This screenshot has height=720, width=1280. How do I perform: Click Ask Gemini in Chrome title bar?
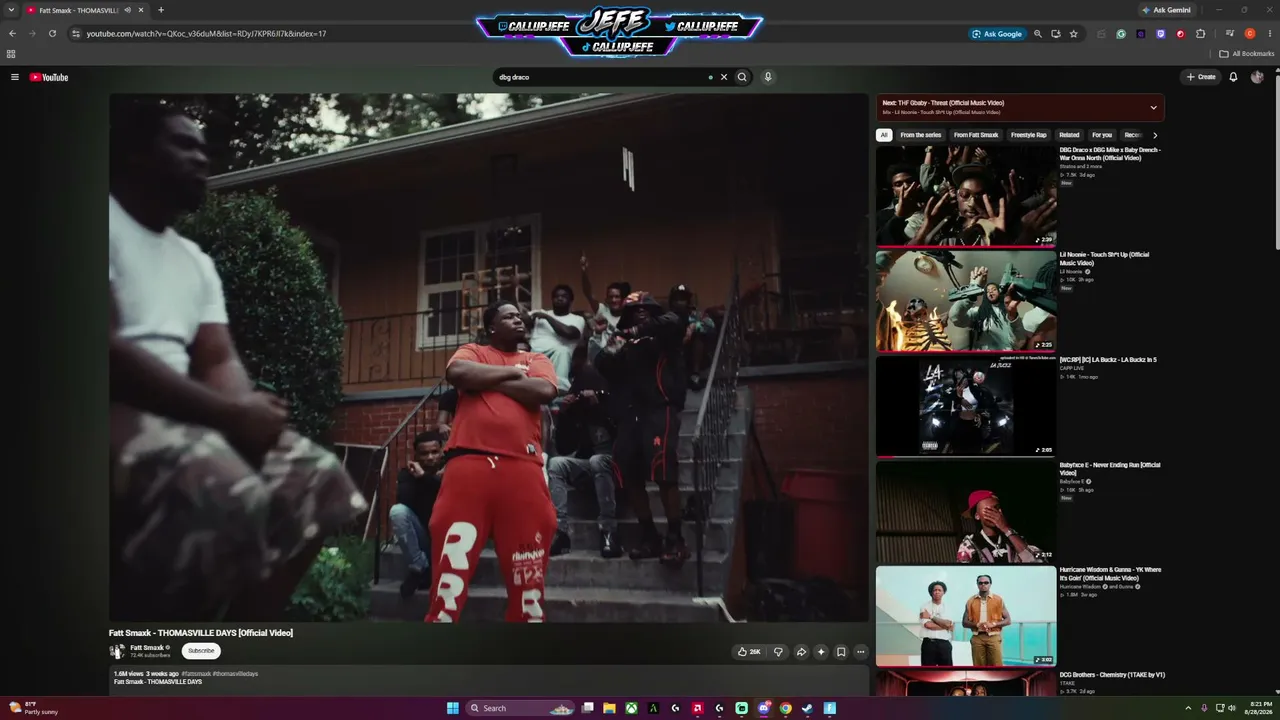[1165, 10]
